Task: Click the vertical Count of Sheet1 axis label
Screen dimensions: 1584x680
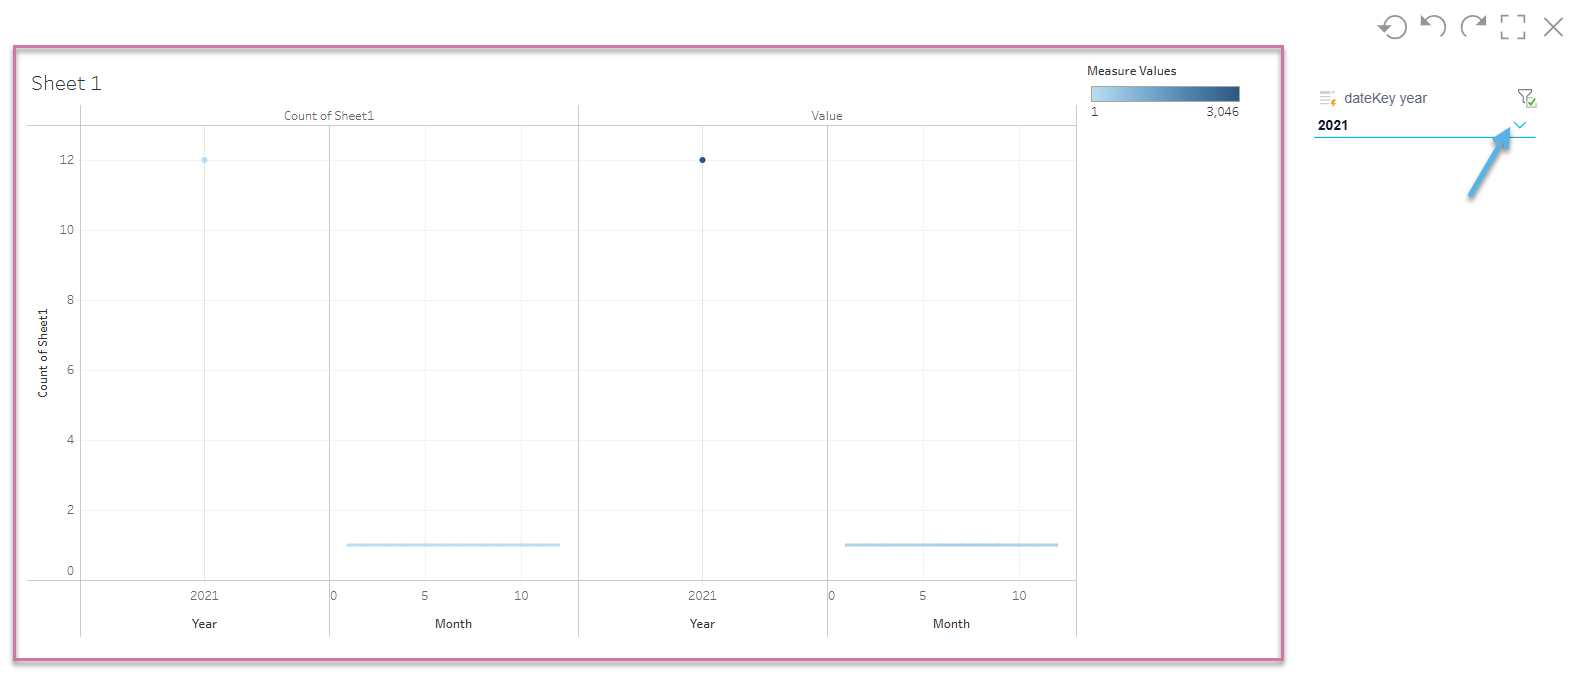Action: click(x=43, y=353)
